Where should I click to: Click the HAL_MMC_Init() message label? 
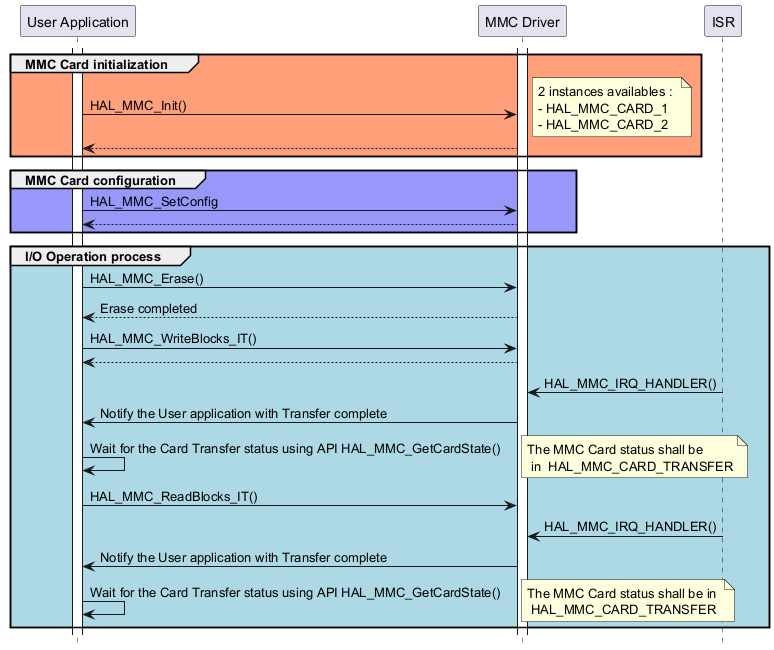[x=138, y=105]
